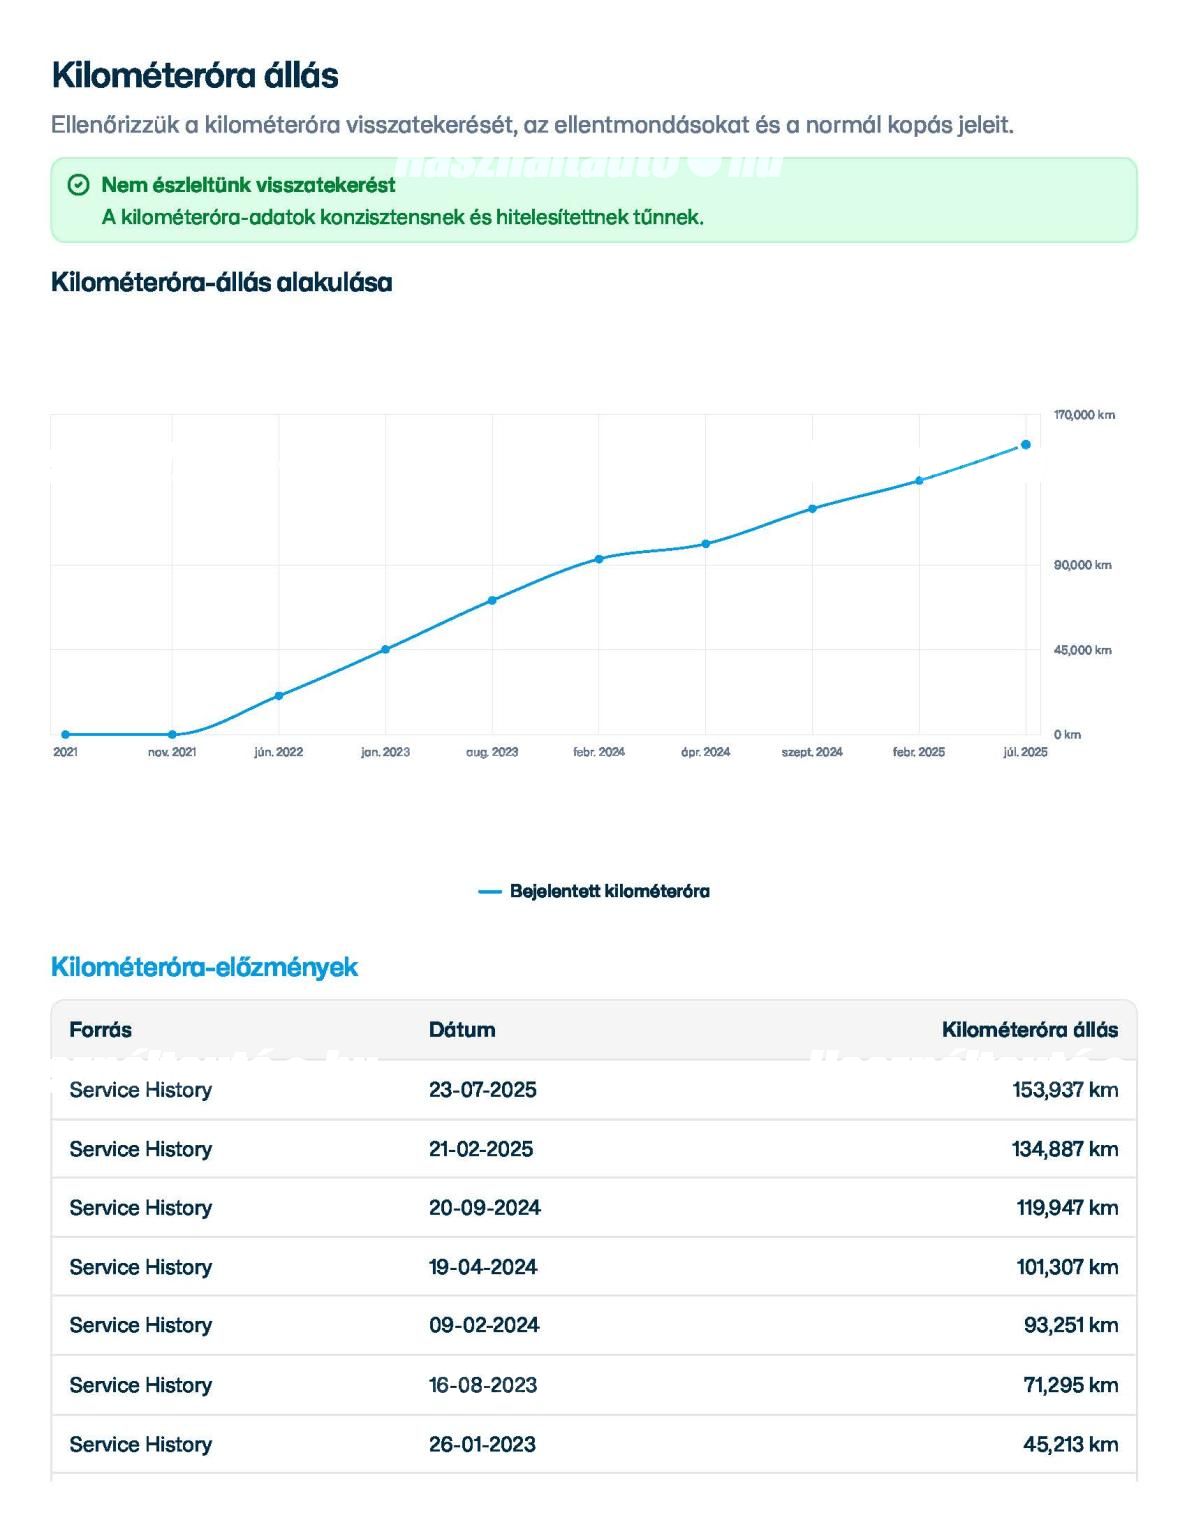Select the ápr. 2024 data point on the chart

[x=705, y=544]
